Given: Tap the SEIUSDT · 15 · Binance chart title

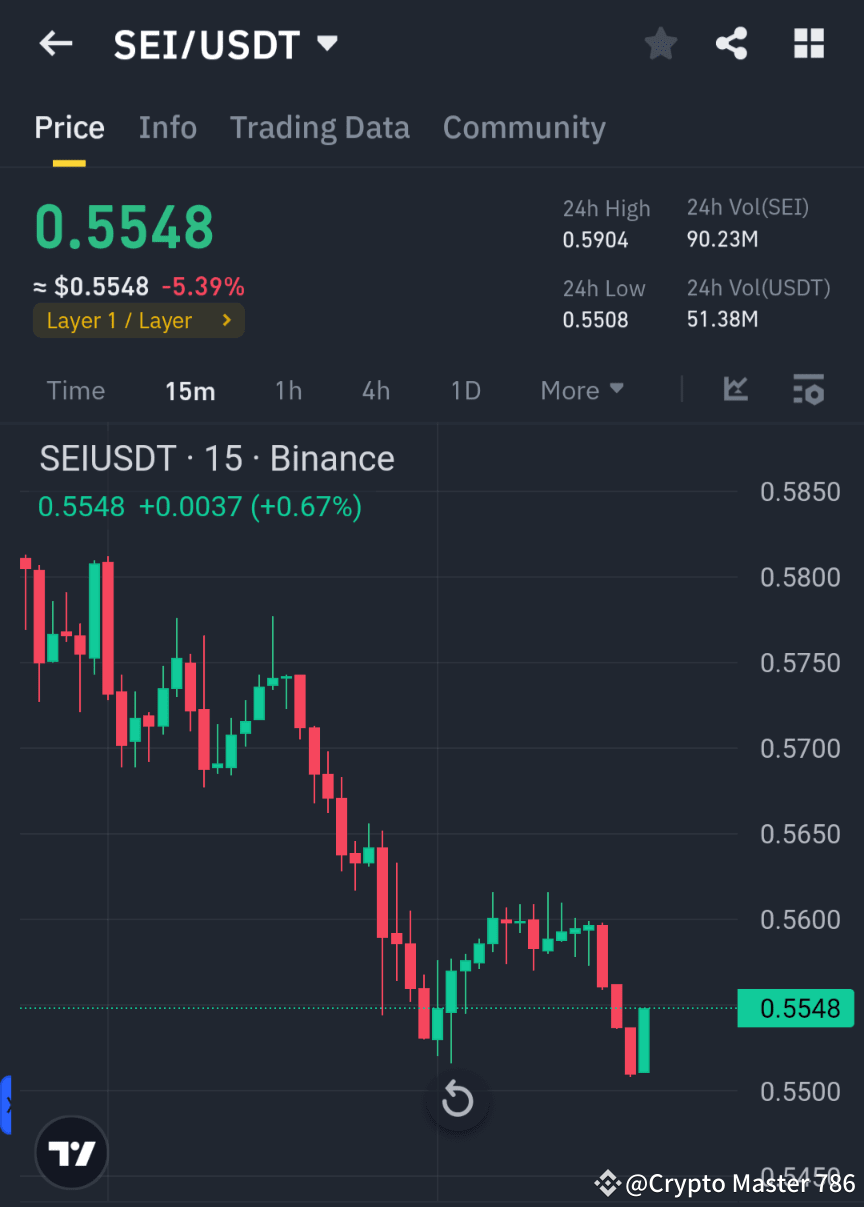Looking at the screenshot, I should pyautogui.click(x=216, y=457).
